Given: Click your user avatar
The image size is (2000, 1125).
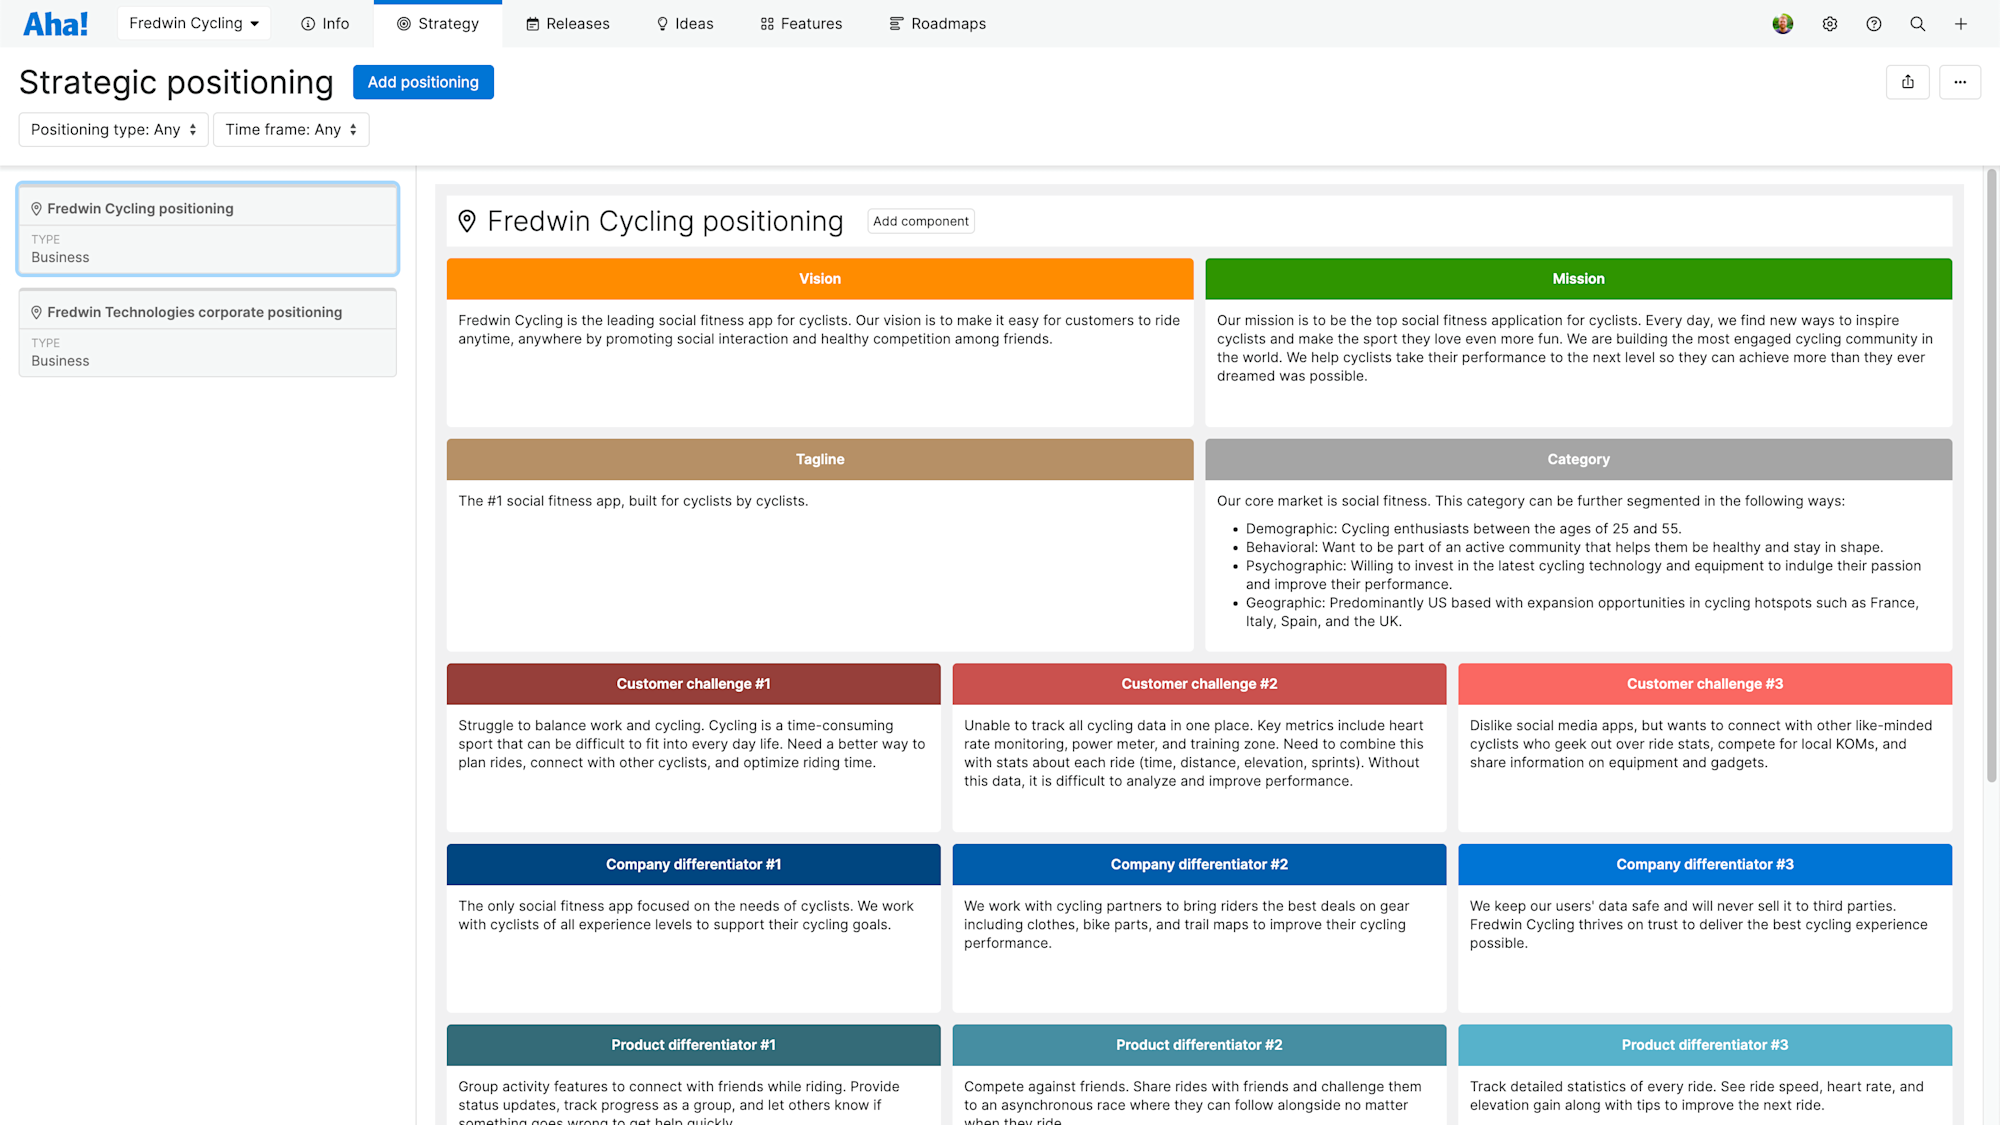Looking at the screenshot, I should click(x=1783, y=23).
